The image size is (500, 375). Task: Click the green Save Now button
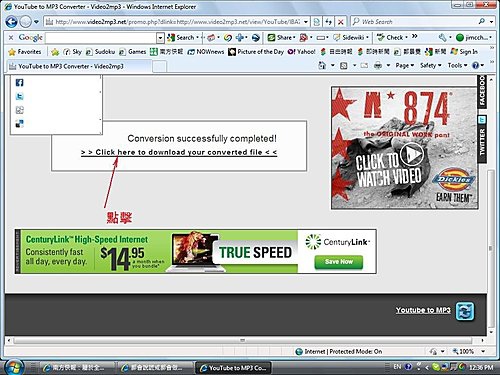(x=339, y=262)
